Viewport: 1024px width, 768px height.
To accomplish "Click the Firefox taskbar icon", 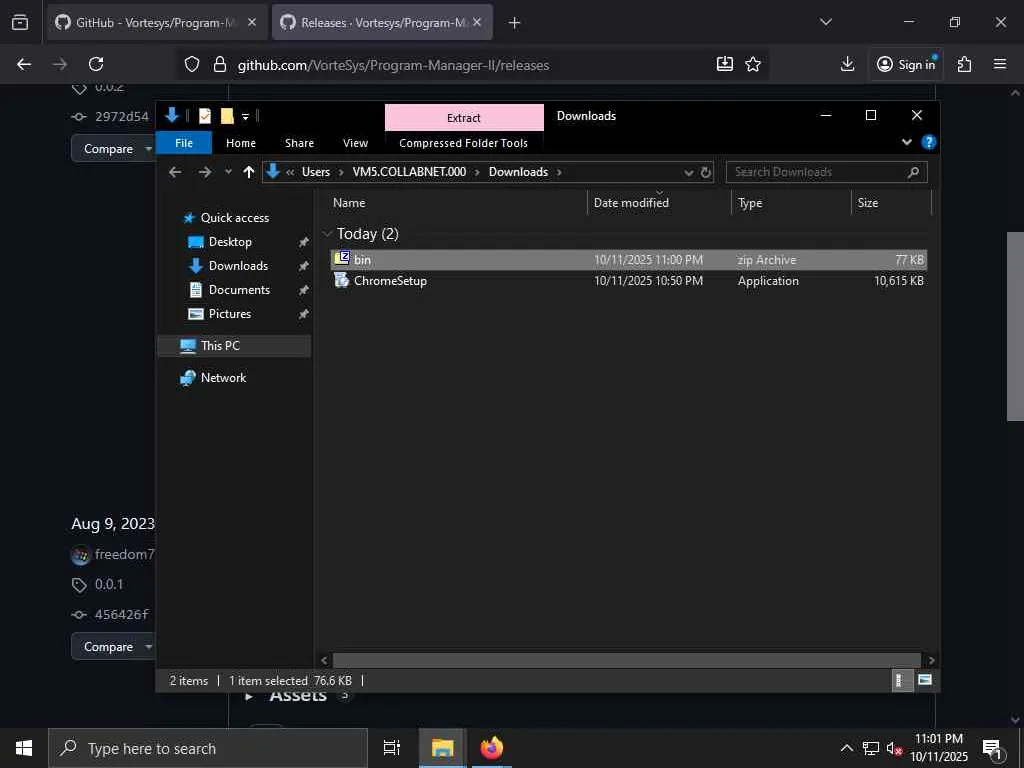I will pyautogui.click(x=492, y=748).
